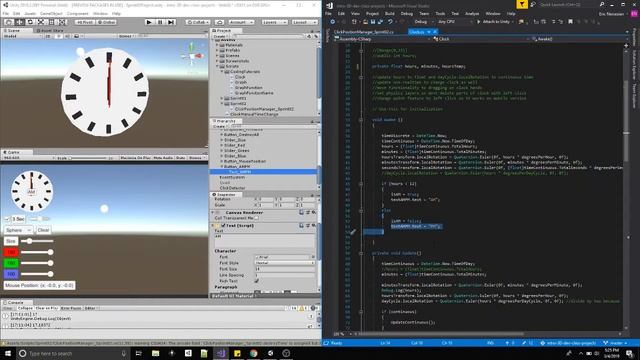The height and width of the screenshot is (360, 640).
Task: Toggle Global handle rotation in Unity
Action: (106, 22)
